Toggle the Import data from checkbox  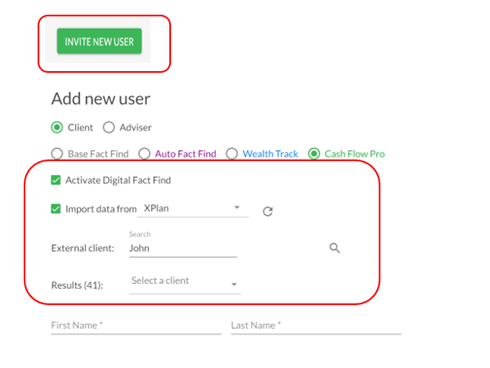pyautogui.click(x=56, y=209)
